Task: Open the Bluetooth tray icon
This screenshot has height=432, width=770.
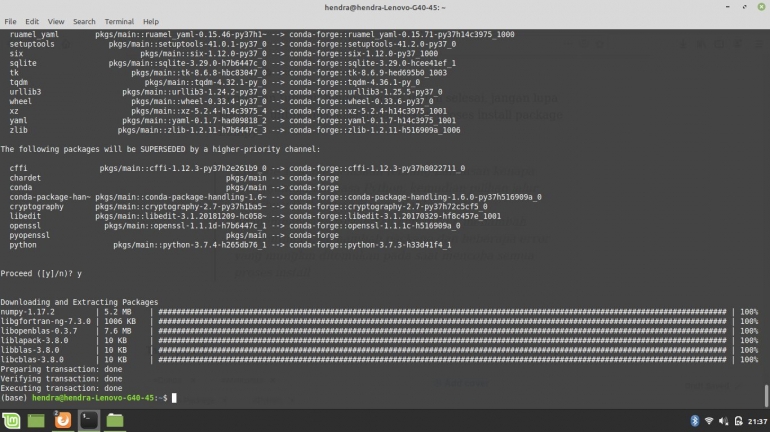Action: click(694, 421)
